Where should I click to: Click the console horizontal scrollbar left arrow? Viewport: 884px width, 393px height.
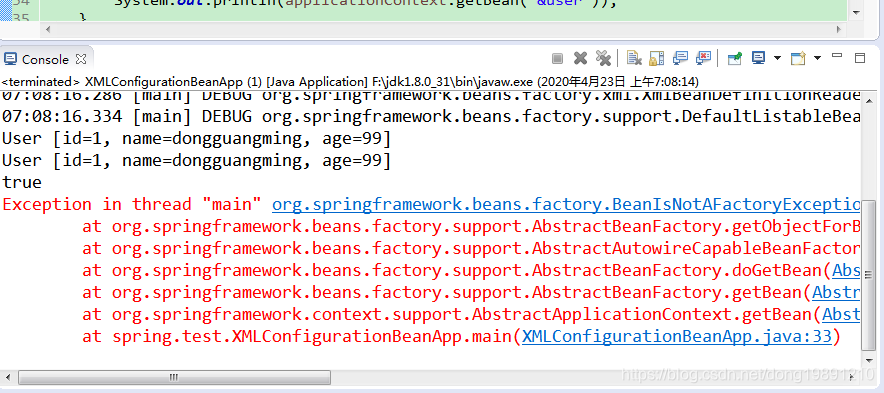(7, 377)
